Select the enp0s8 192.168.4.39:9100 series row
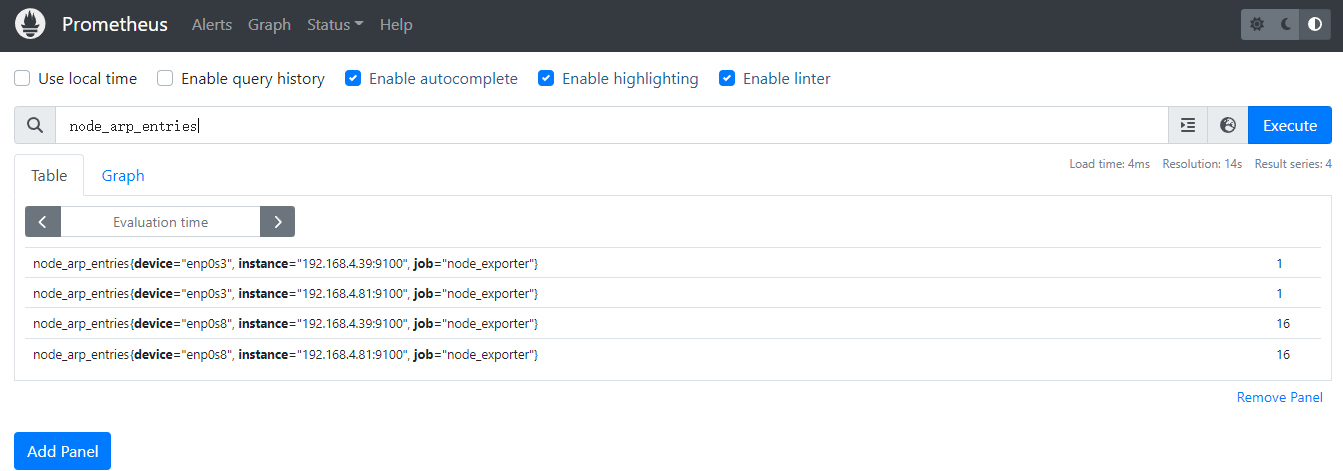1343x471 pixels. click(672, 323)
